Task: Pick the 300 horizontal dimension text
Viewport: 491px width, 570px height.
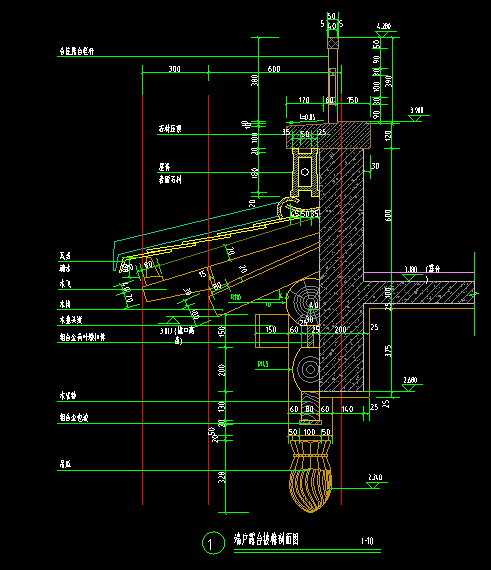Action: (174, 69)
